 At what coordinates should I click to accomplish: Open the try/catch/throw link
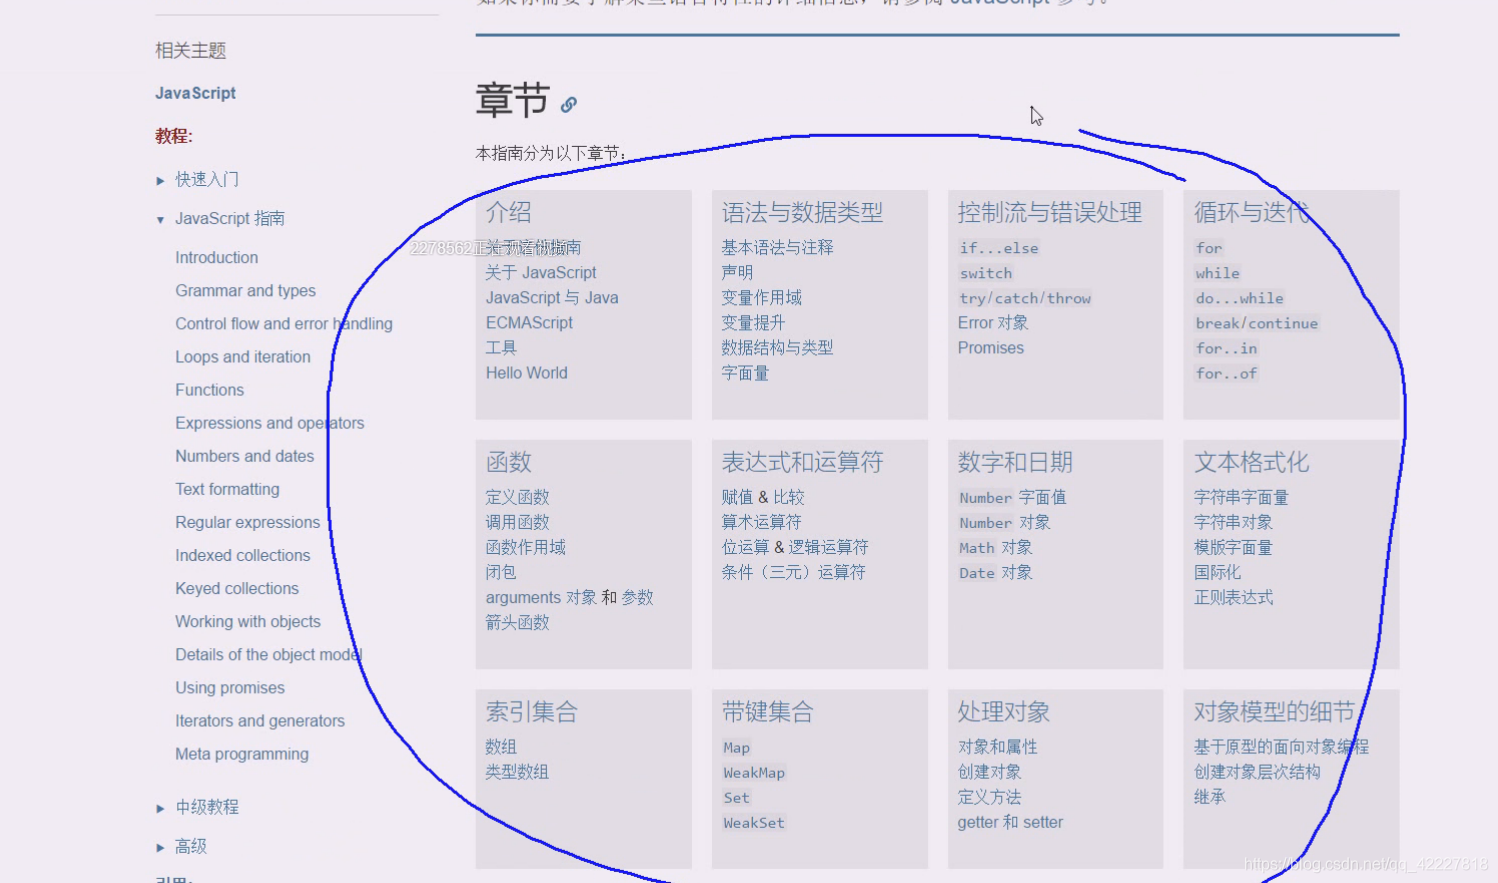(x=1025, y=298)
